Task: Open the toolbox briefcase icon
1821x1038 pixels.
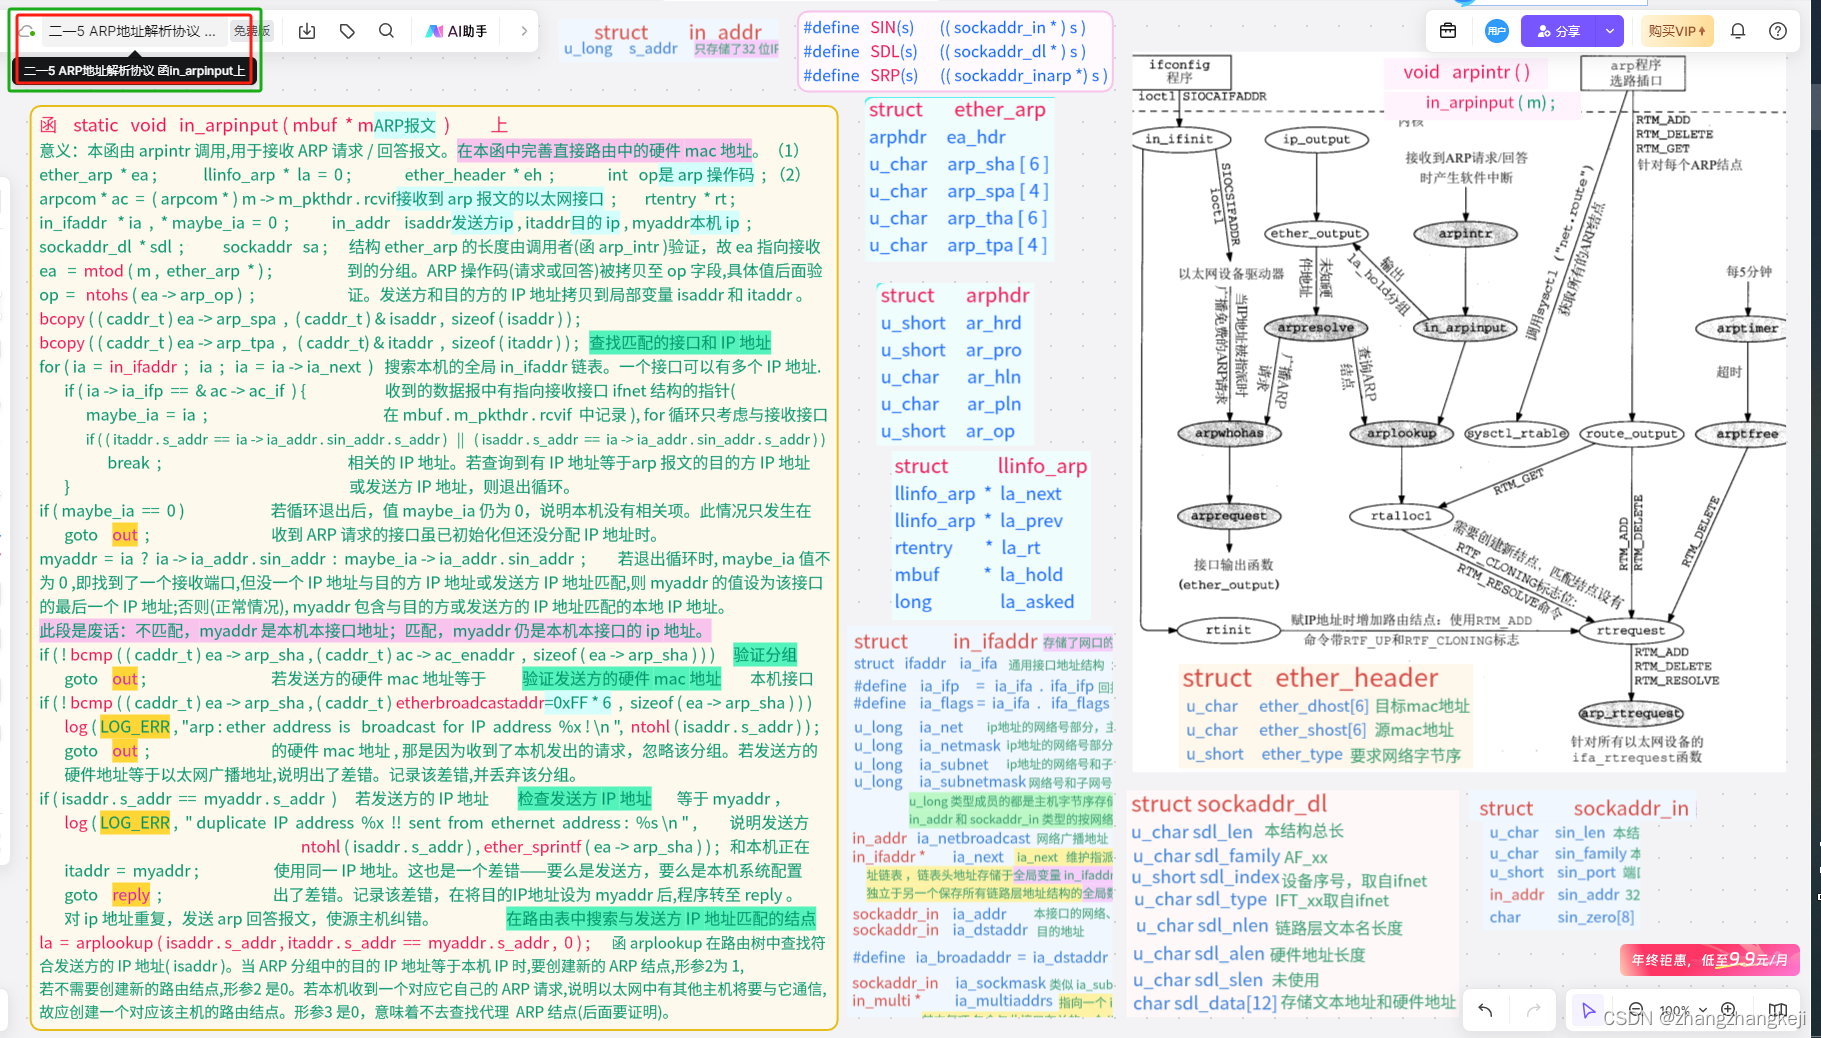Action: (x=1448, y=31)
